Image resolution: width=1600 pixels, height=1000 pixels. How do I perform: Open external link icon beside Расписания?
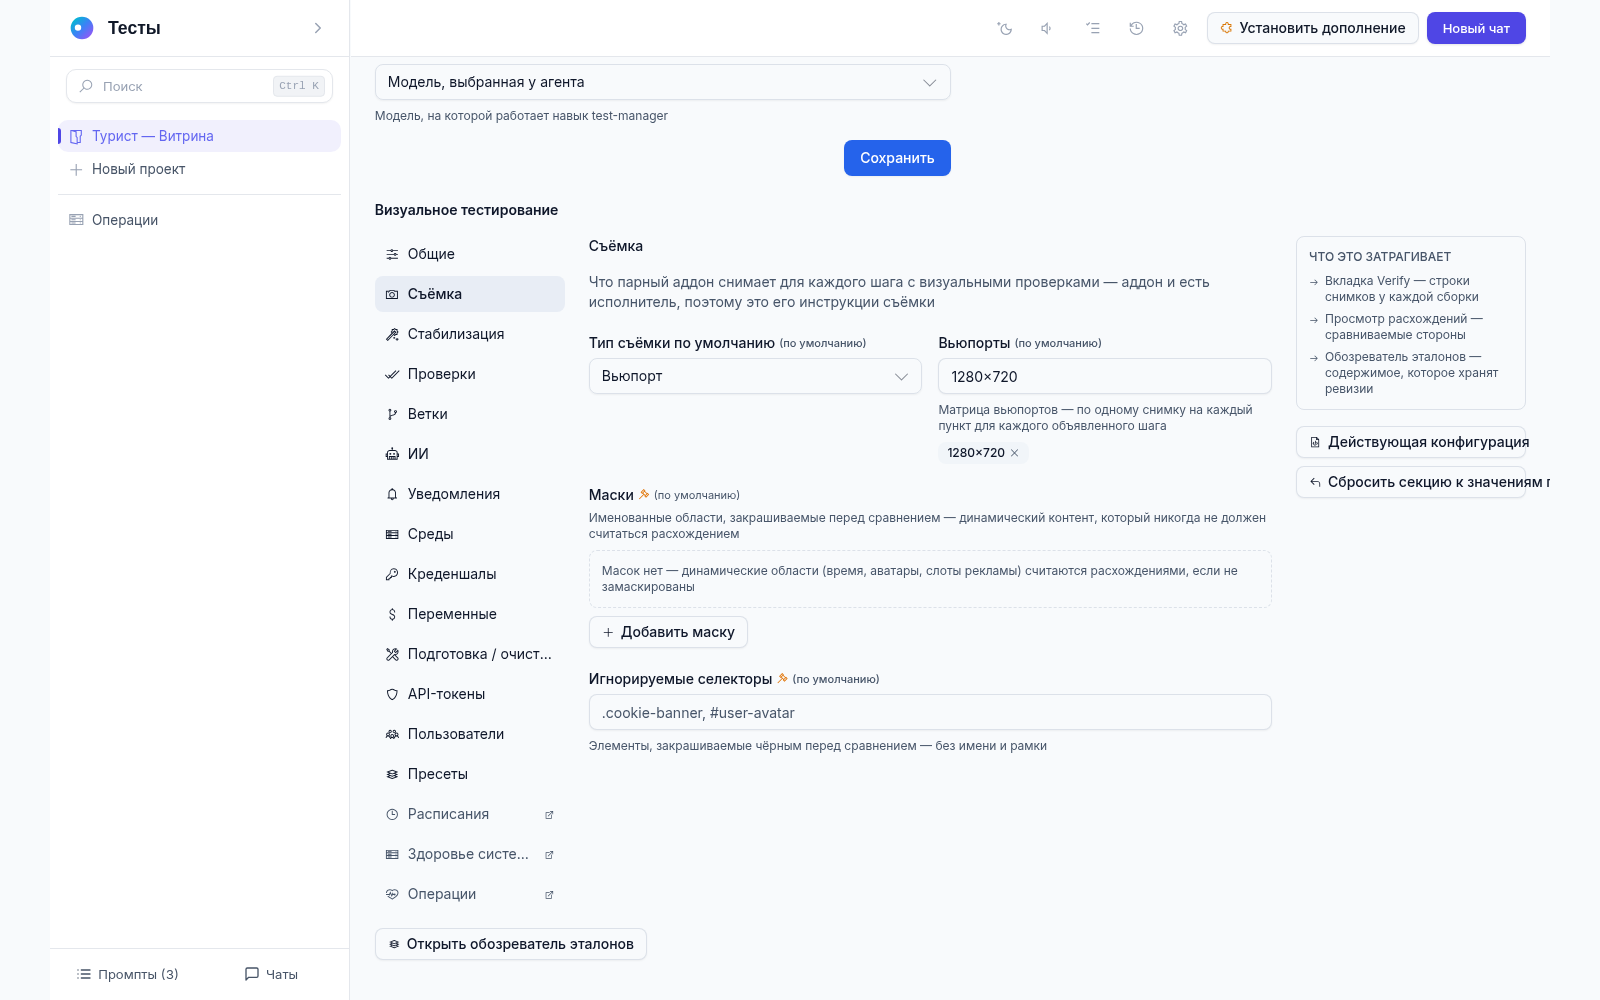tap(549, 815)
